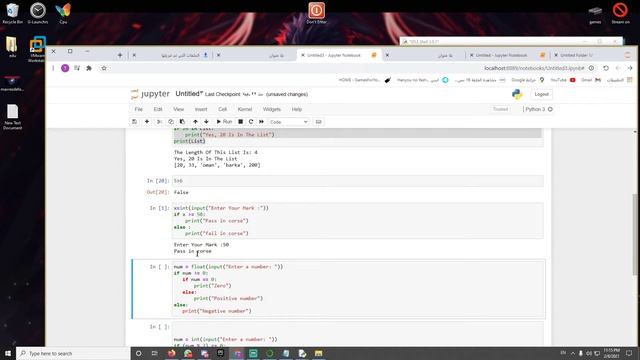
Task: Click the Type here to search box
Action: (x=73, y=353)
